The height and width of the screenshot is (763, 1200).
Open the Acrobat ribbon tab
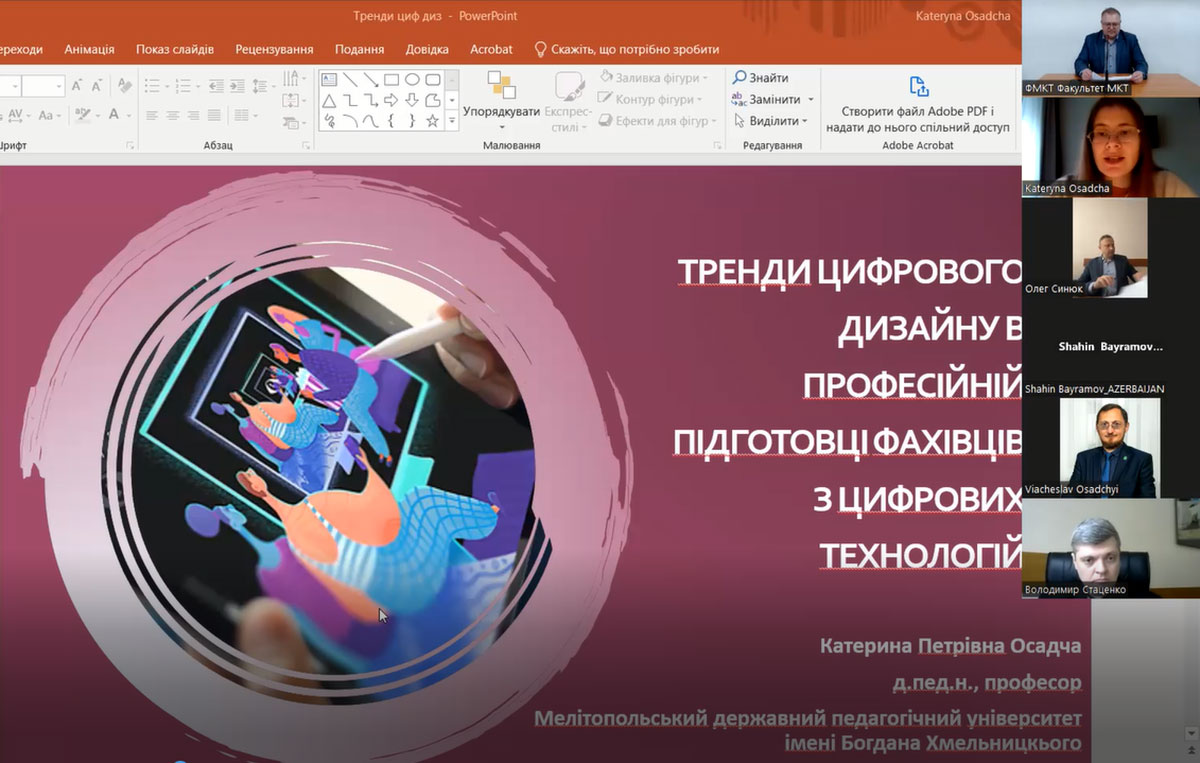pyautogui.click(x=491, y=49)
